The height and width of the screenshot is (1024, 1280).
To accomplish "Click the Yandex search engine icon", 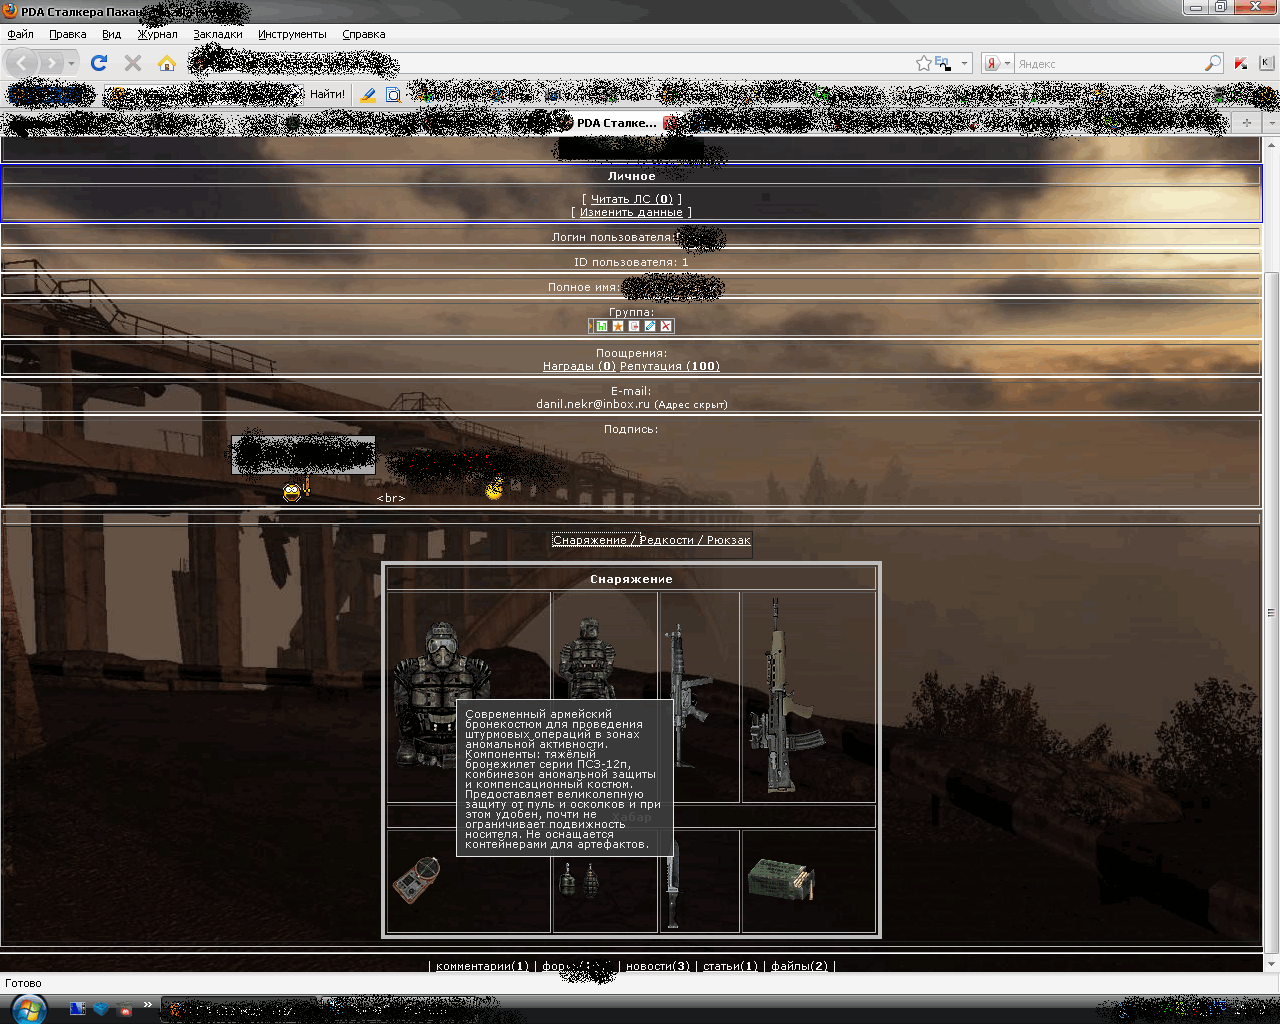I will 992,63.
